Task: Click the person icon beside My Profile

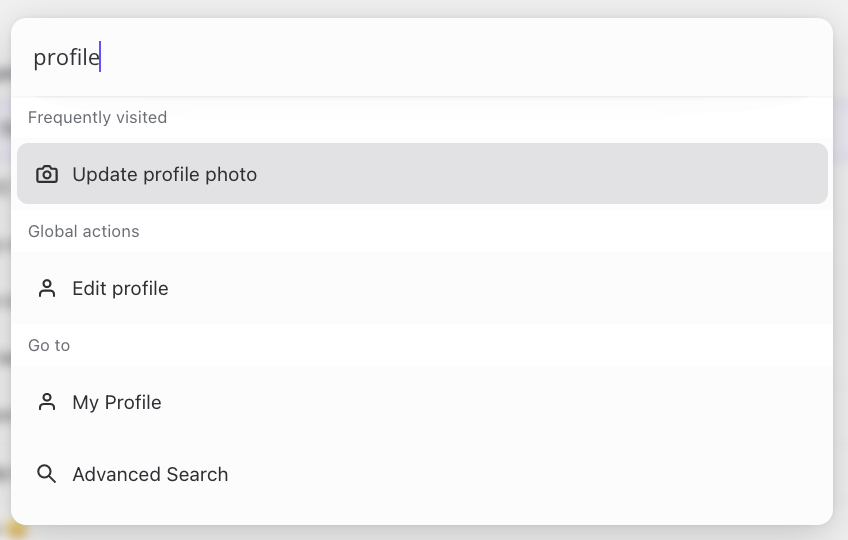Action: 47,402
